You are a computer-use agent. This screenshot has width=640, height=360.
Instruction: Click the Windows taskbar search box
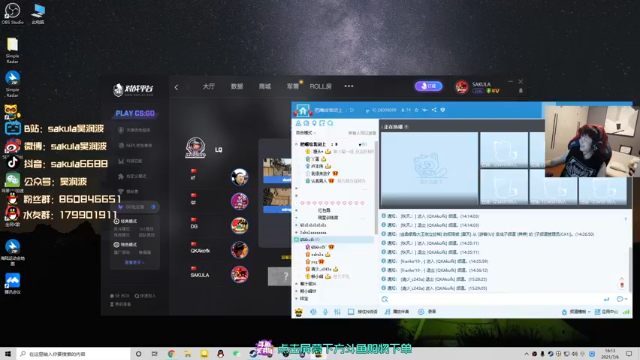coord(73,354)
